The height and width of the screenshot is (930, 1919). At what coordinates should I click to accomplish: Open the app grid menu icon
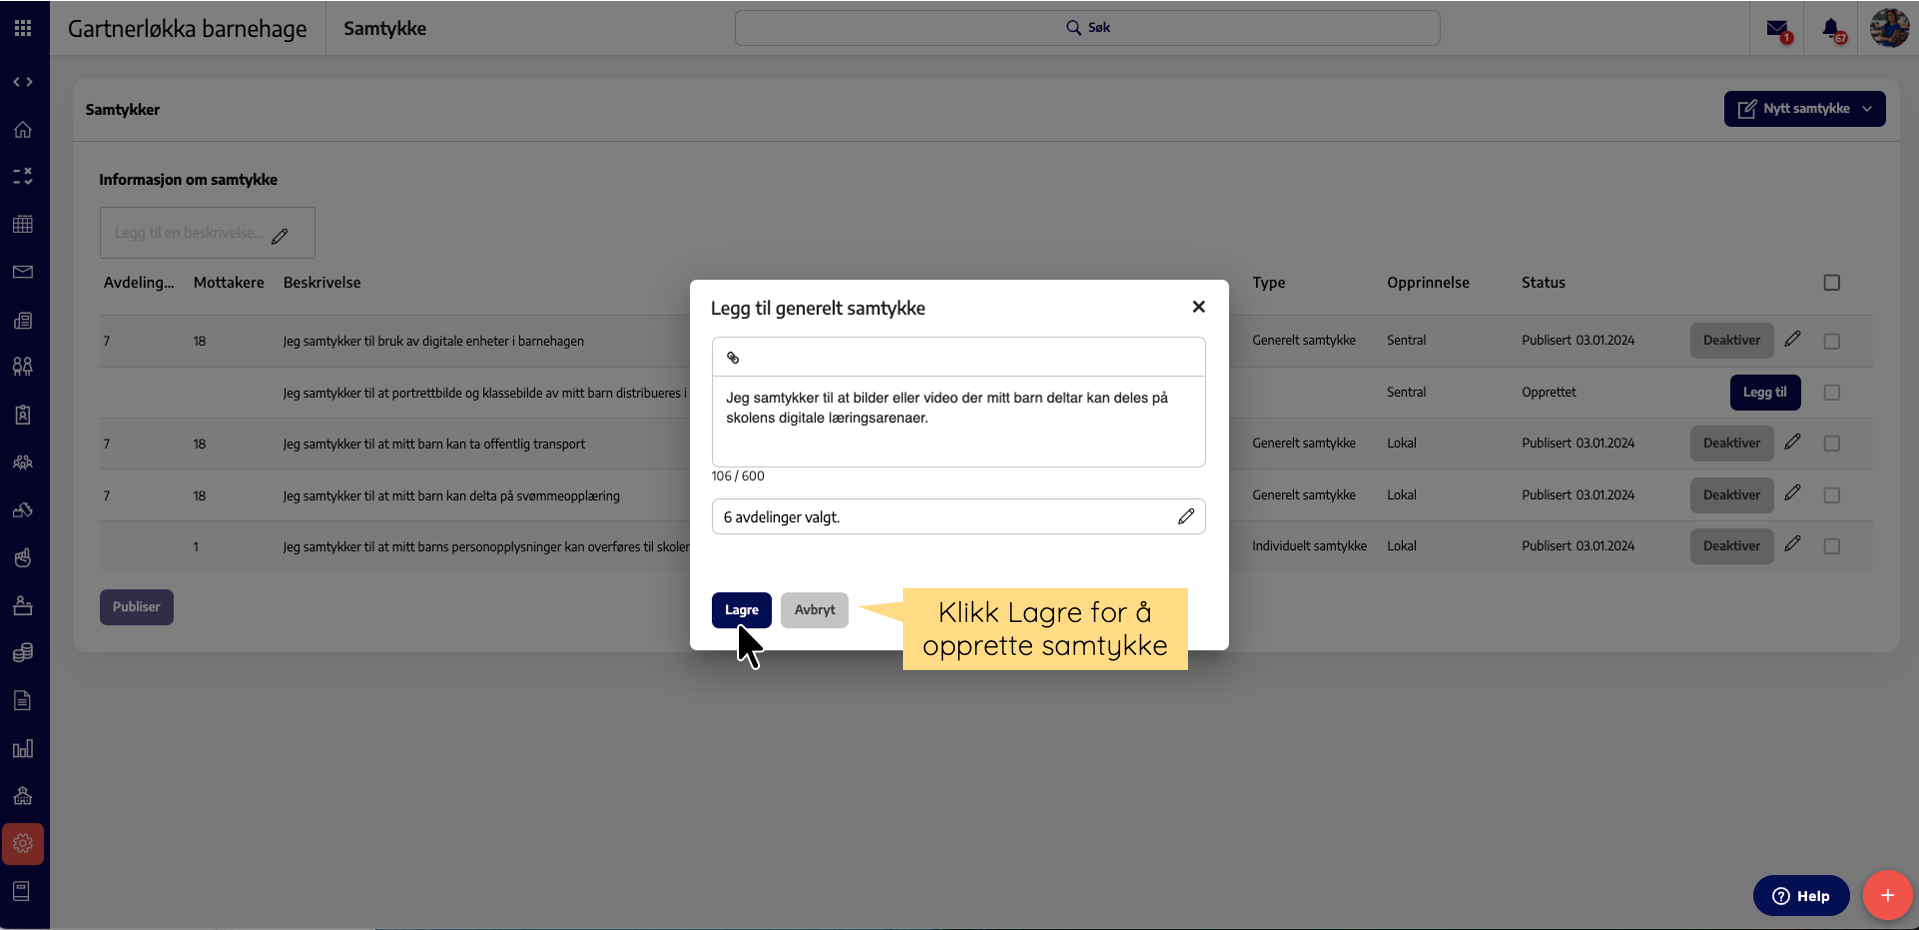(23, 28)
